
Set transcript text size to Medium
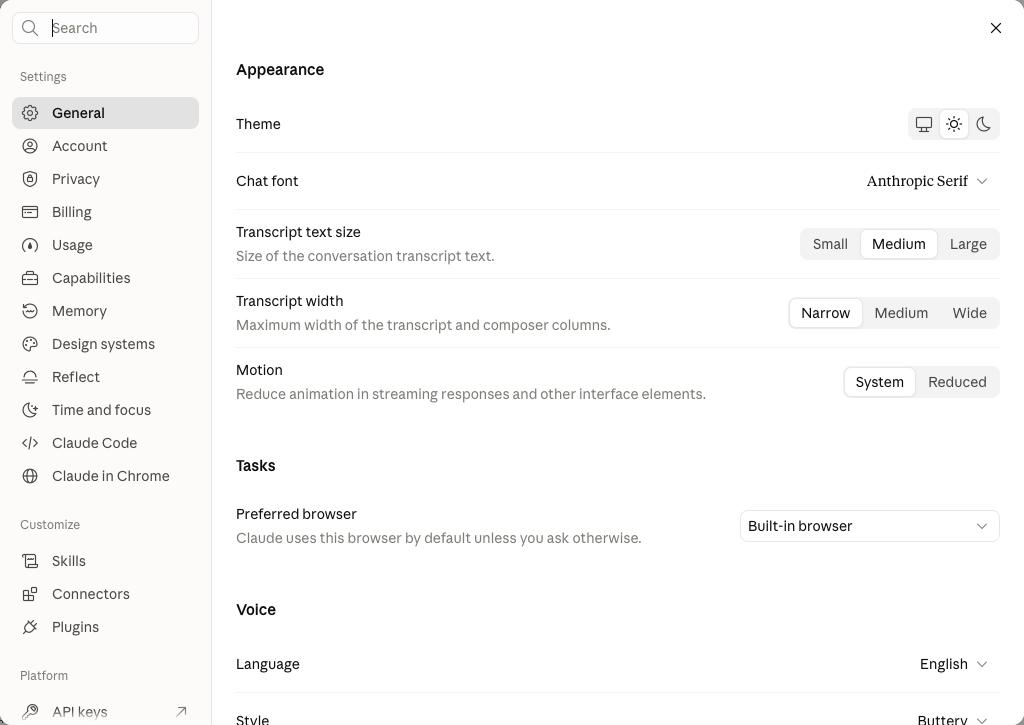pyautogui.click(x=899, y=244)
